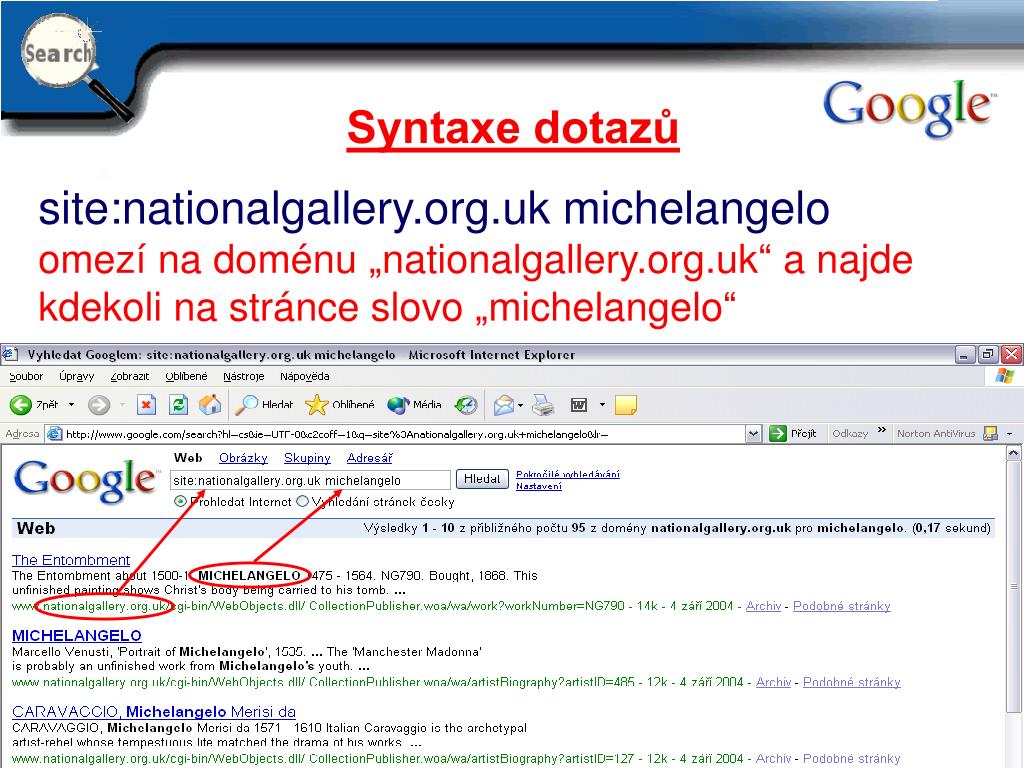1024x768 pixels.
Task: Expand the address bar dropdown list
Action: tap(754, 434)
